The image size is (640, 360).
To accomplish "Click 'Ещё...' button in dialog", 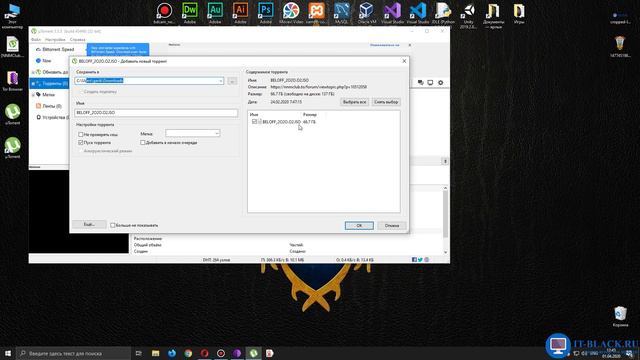I will click(x=89, y=225).
